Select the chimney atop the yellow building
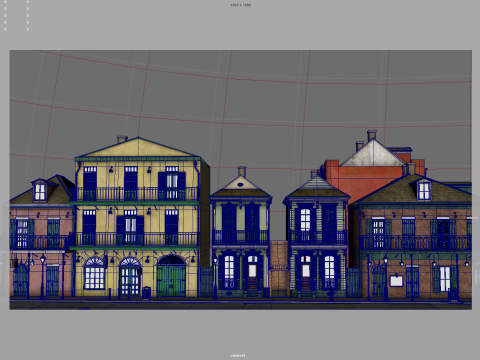Screen dimensions: 480x360 pyautogui.click(x=122, y=139)
